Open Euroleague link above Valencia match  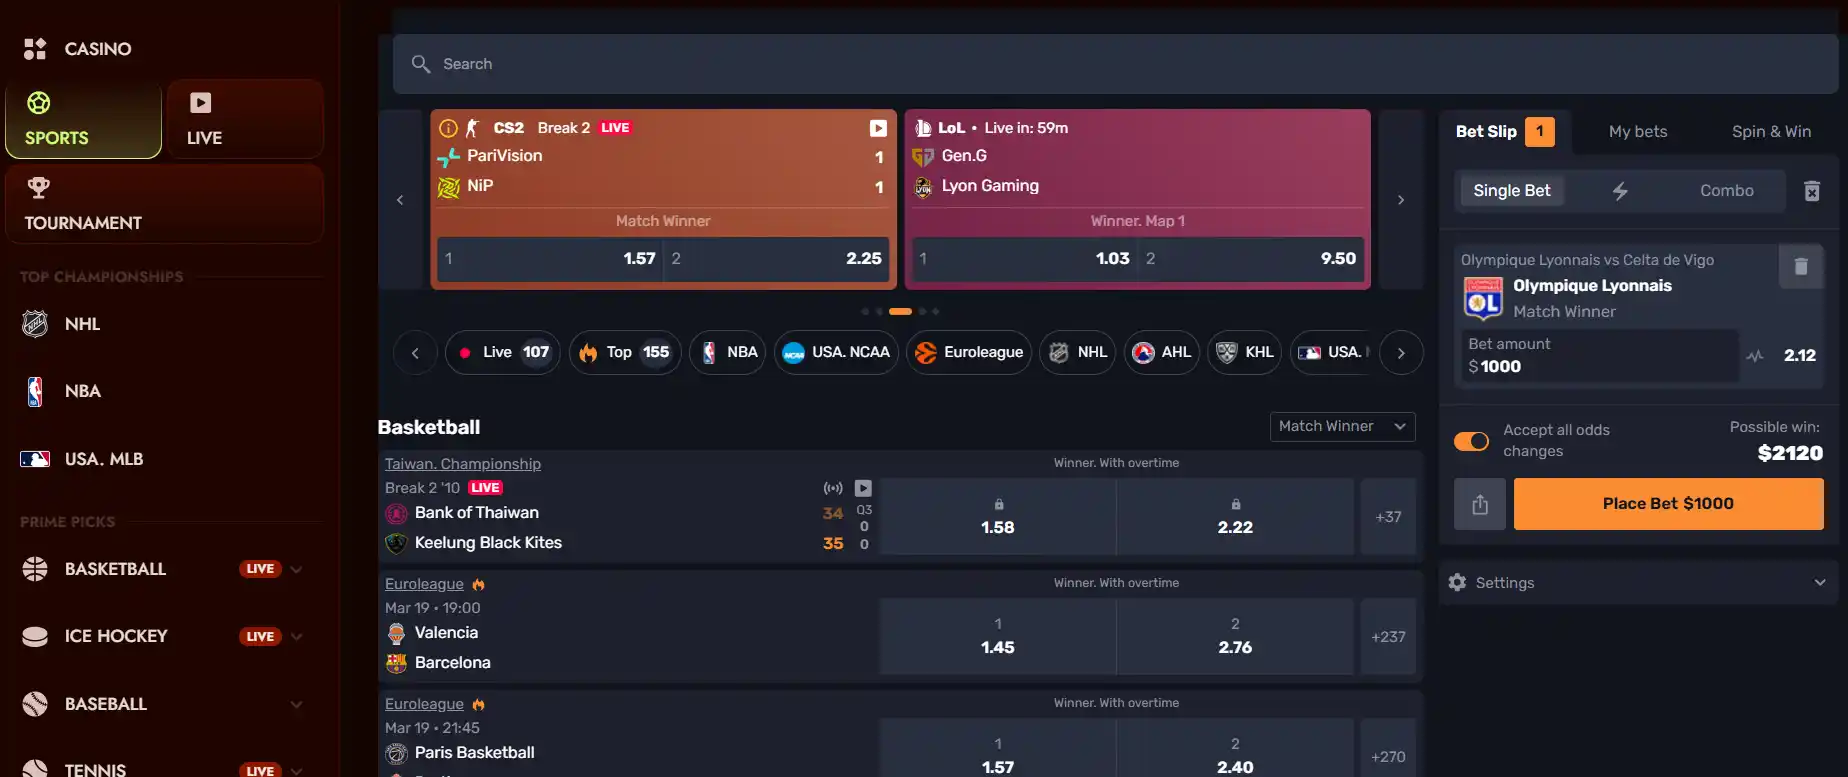(x=424, y=584)
